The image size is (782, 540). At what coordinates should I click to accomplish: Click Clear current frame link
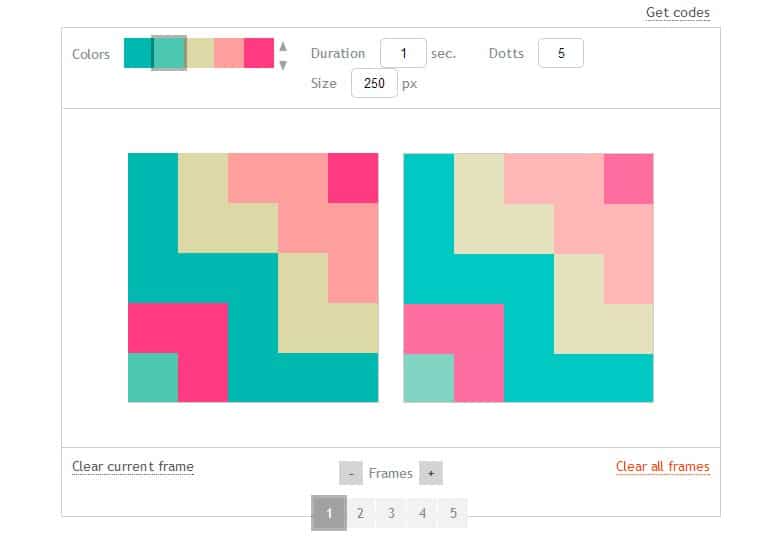pos(133,466)
